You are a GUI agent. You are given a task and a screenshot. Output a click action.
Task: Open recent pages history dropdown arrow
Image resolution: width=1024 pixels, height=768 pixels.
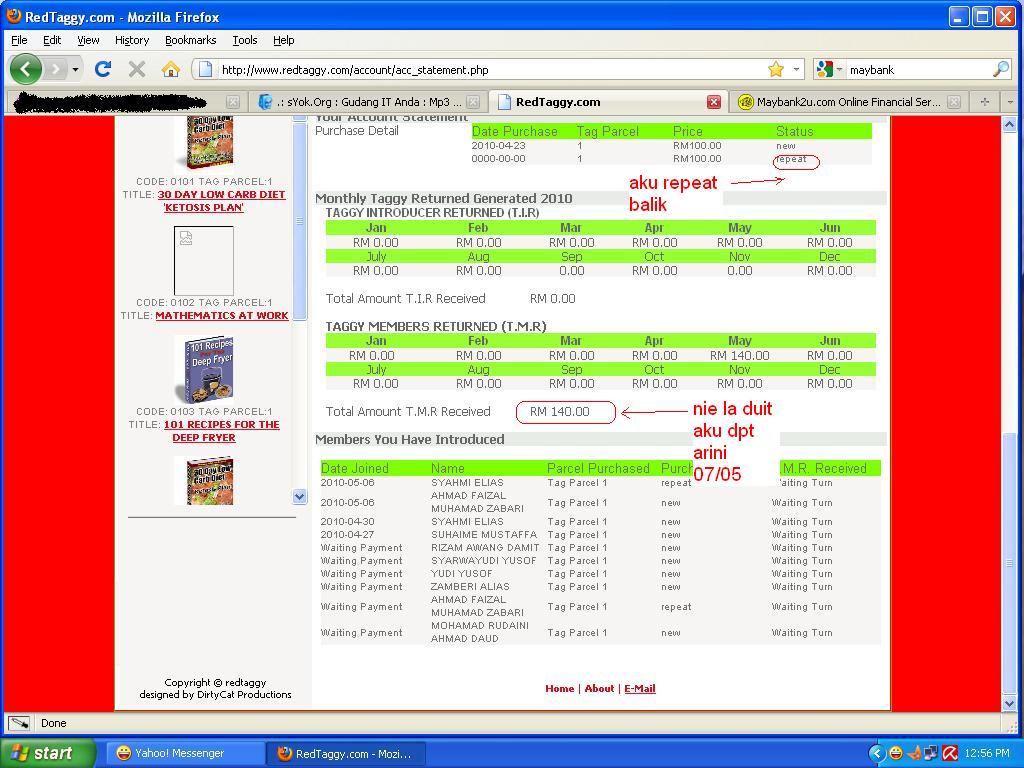[x=76, y=69]
